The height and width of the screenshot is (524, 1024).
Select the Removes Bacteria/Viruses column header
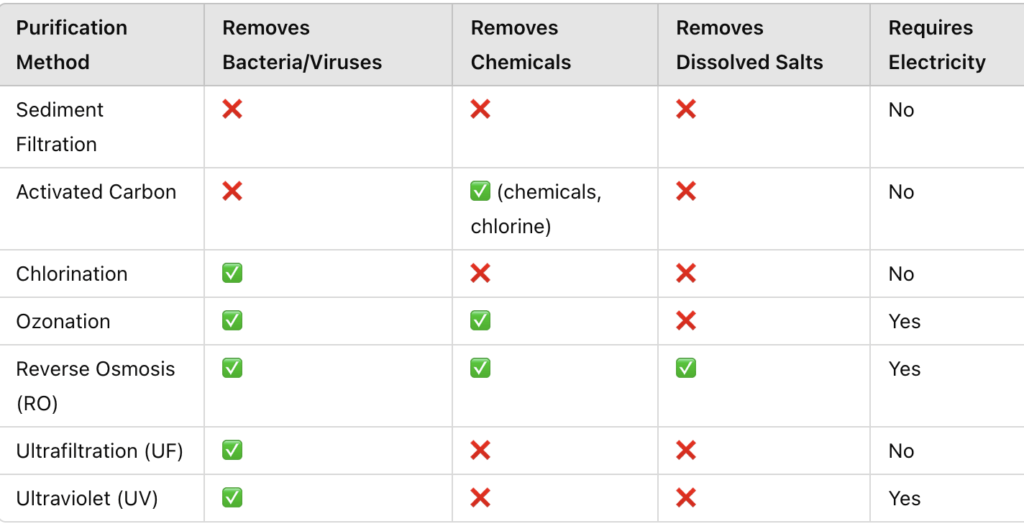[x=302, y=45]
